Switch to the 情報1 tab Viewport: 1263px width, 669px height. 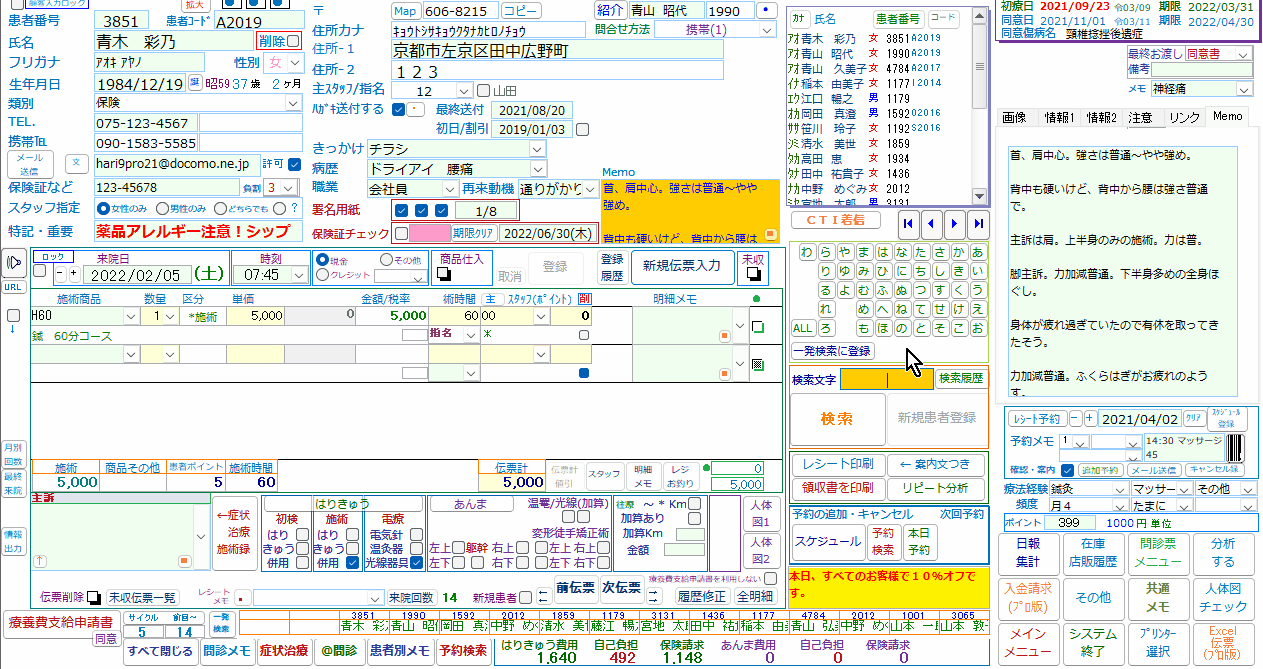tap(1060, 117)
